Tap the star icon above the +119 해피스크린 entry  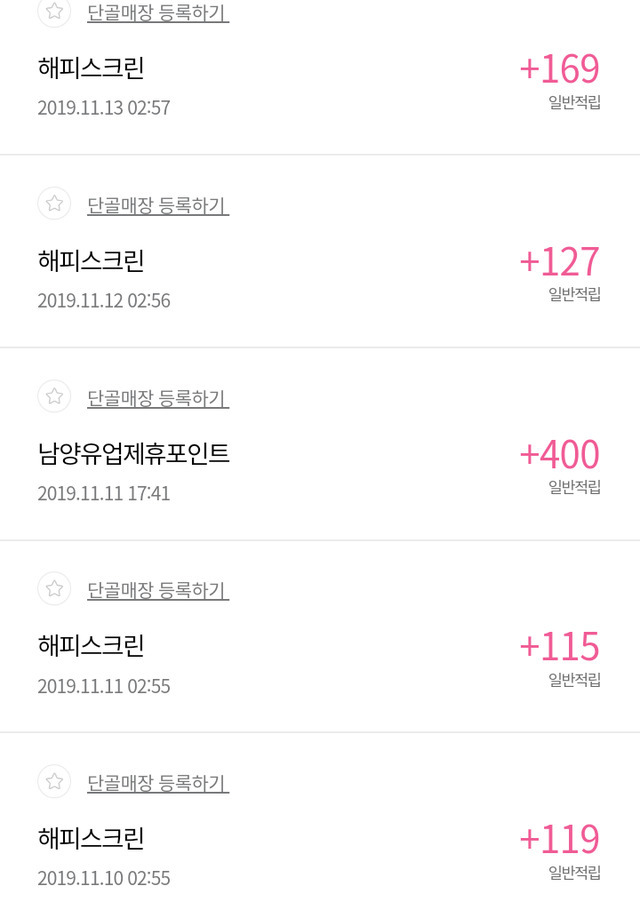tap(54, 780)
